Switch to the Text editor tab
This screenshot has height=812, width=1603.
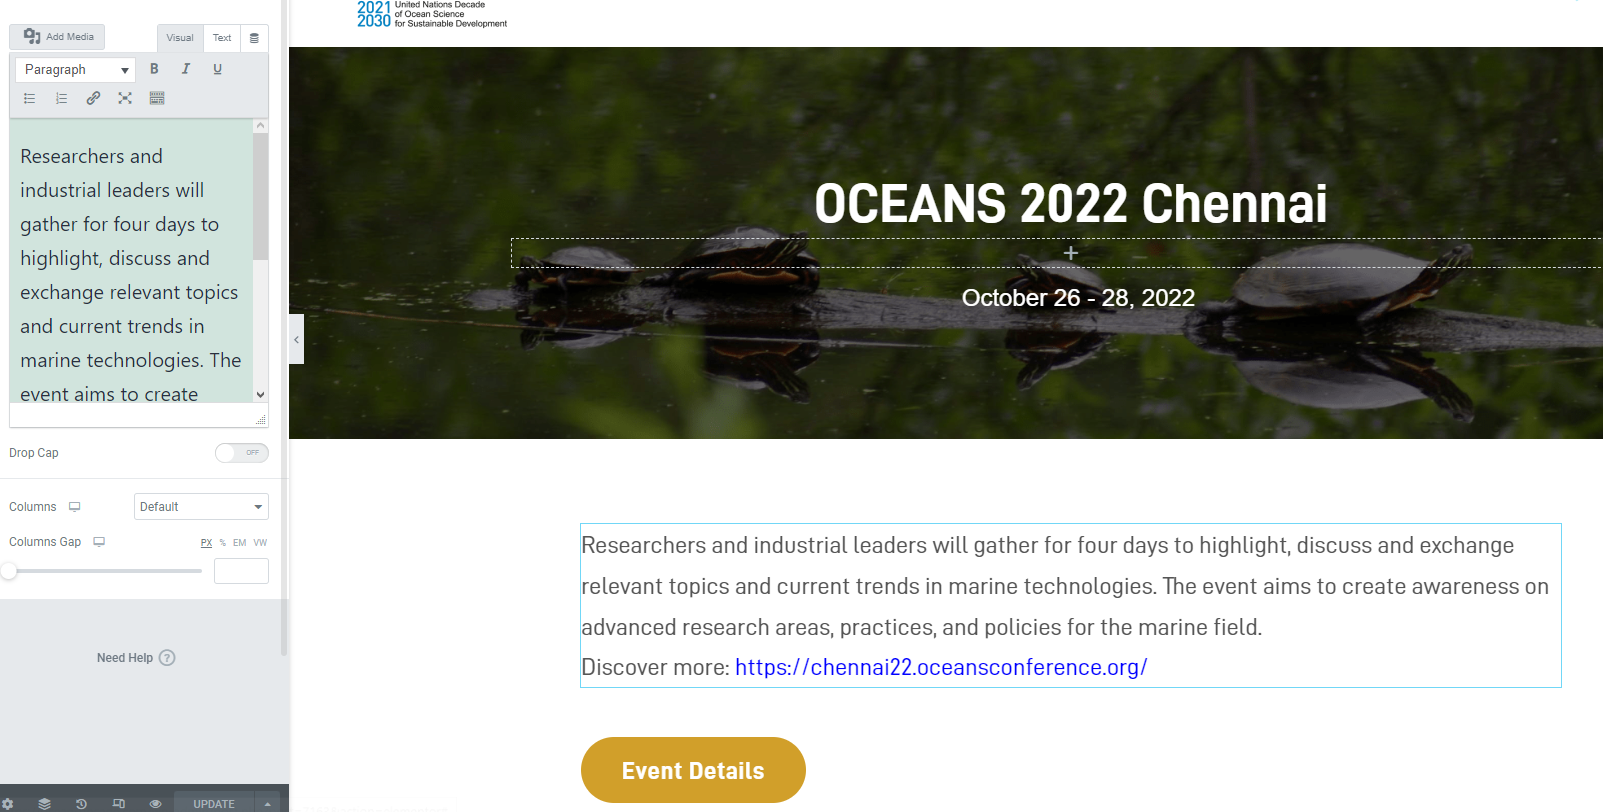click(x=222, y=38)
